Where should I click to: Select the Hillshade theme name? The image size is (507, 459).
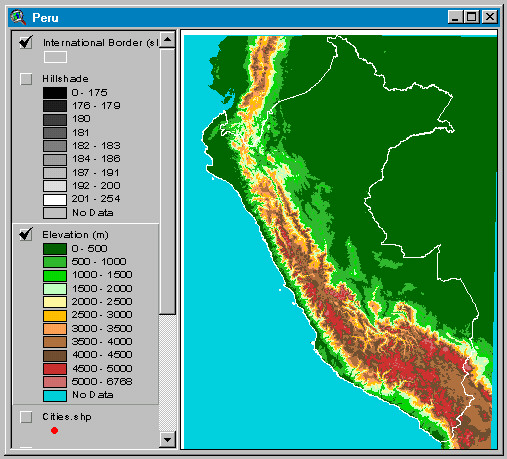coord(65,79)
